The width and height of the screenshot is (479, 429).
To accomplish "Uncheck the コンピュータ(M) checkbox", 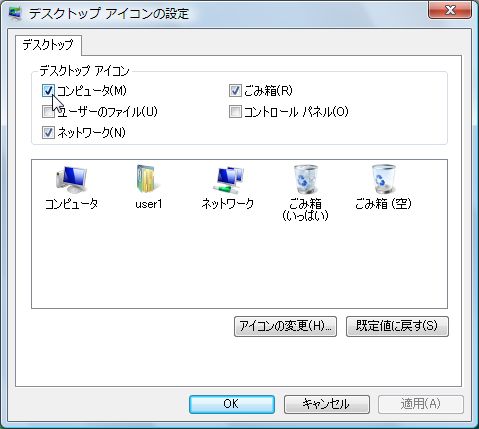I will [x=48, y=91].
